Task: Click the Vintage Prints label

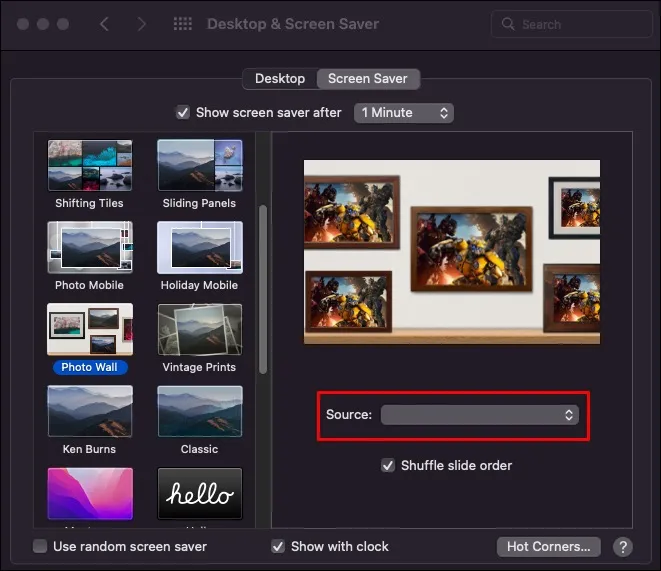Action: pyautogui.click(x=199, y=367)
